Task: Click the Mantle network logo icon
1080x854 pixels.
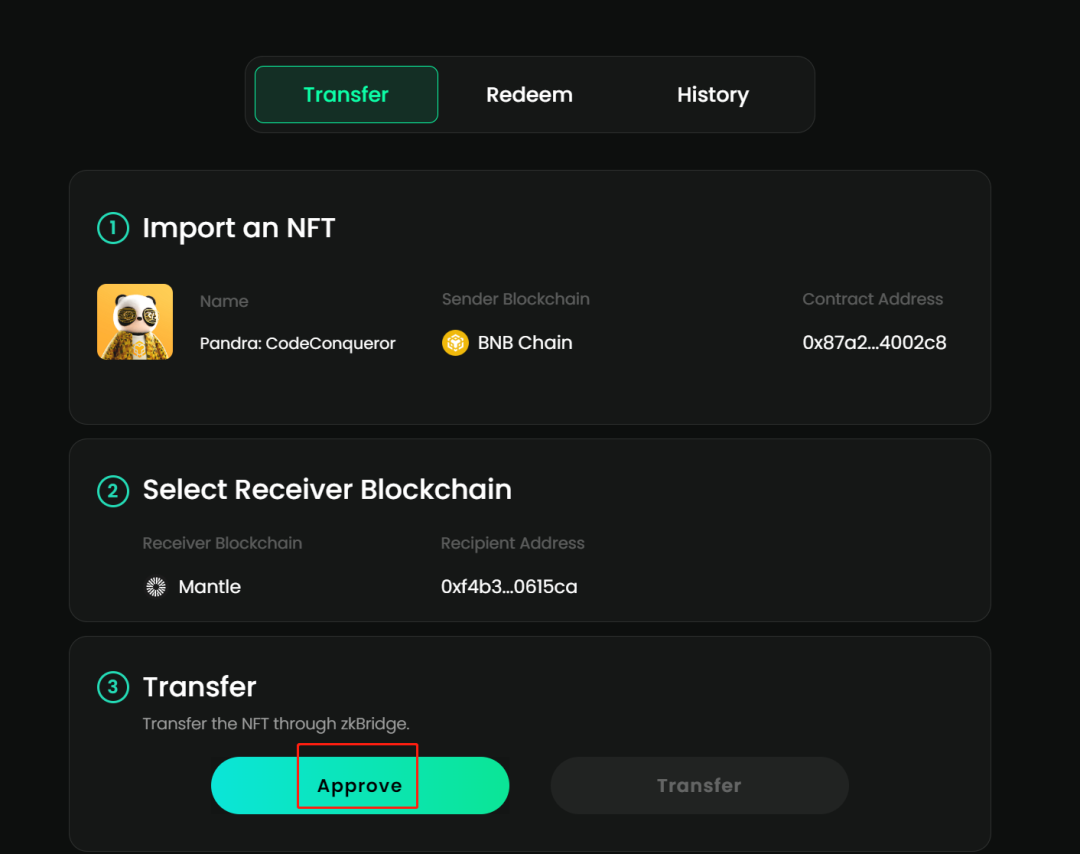Action: point(156,587)
